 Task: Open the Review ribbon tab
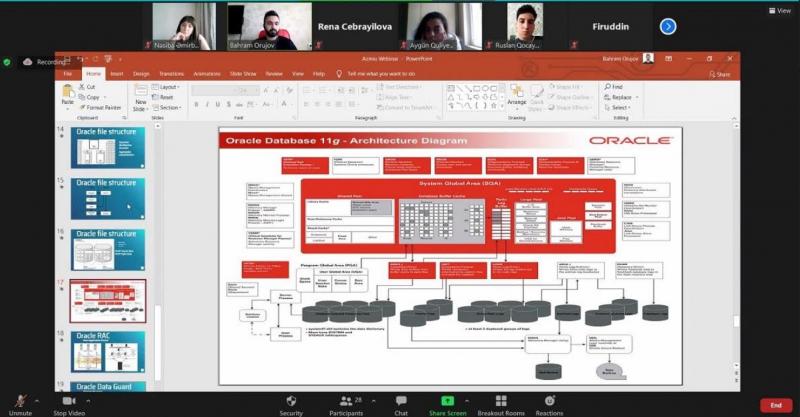[x=274, y=74]
